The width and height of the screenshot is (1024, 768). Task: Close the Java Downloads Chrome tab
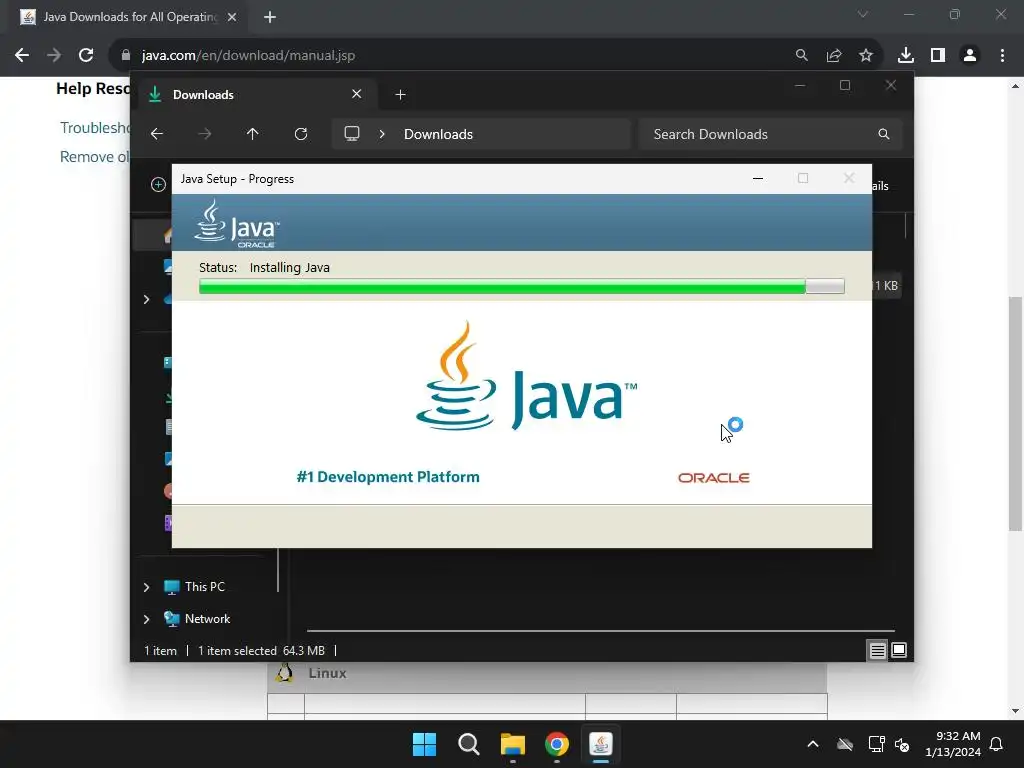point(232,17)
